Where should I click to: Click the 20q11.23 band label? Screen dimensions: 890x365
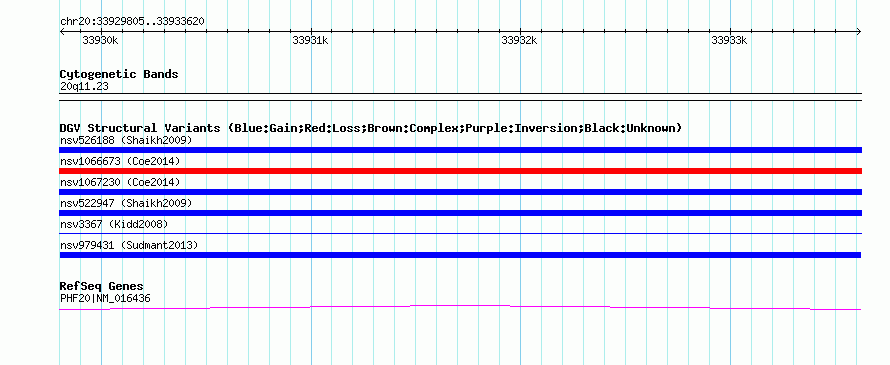[x=84, y=87]
